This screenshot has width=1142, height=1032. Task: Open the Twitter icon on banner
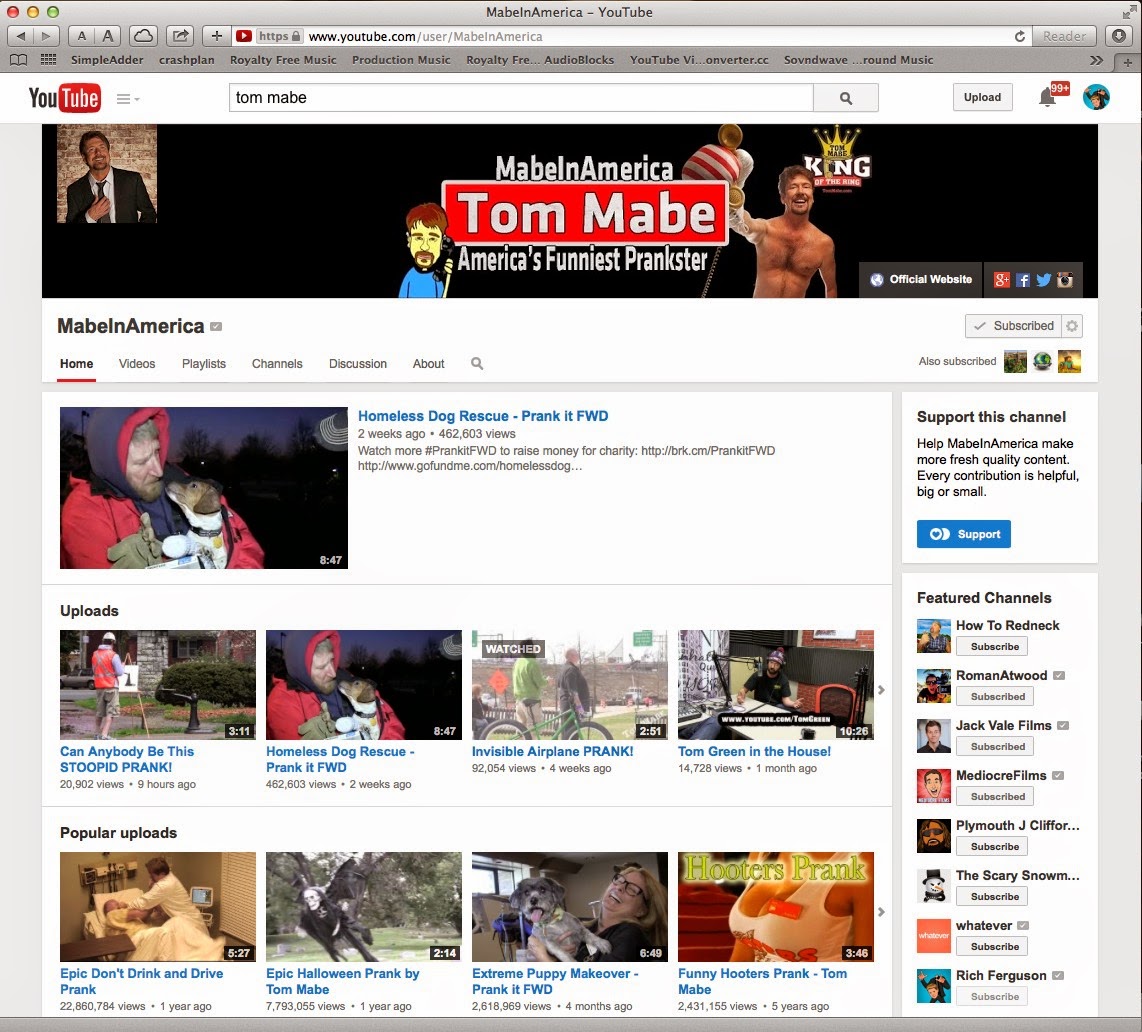(1044, 280)
